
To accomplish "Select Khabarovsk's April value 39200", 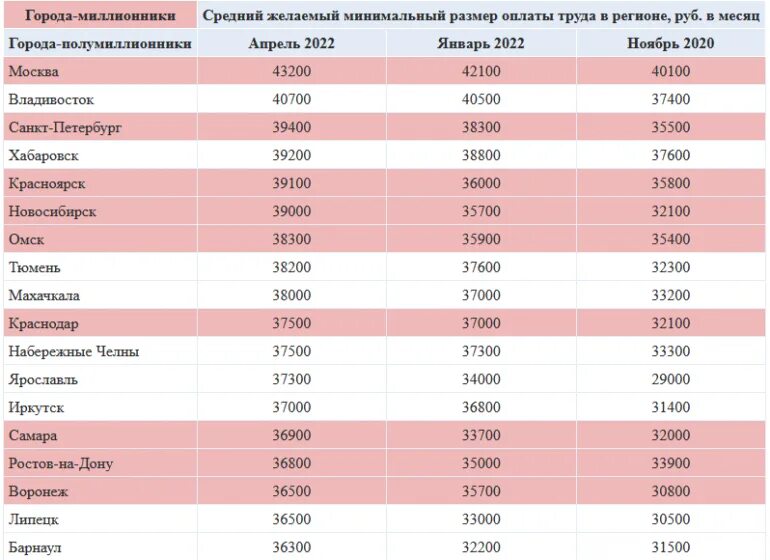I will (292, 155).
